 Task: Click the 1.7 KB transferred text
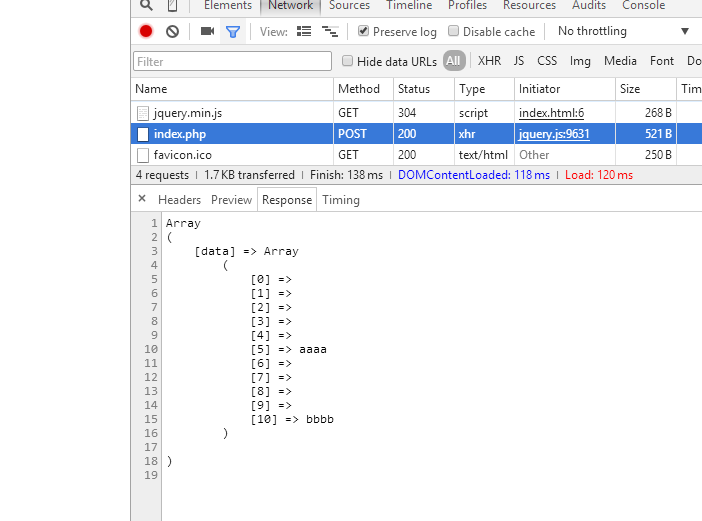249,175
